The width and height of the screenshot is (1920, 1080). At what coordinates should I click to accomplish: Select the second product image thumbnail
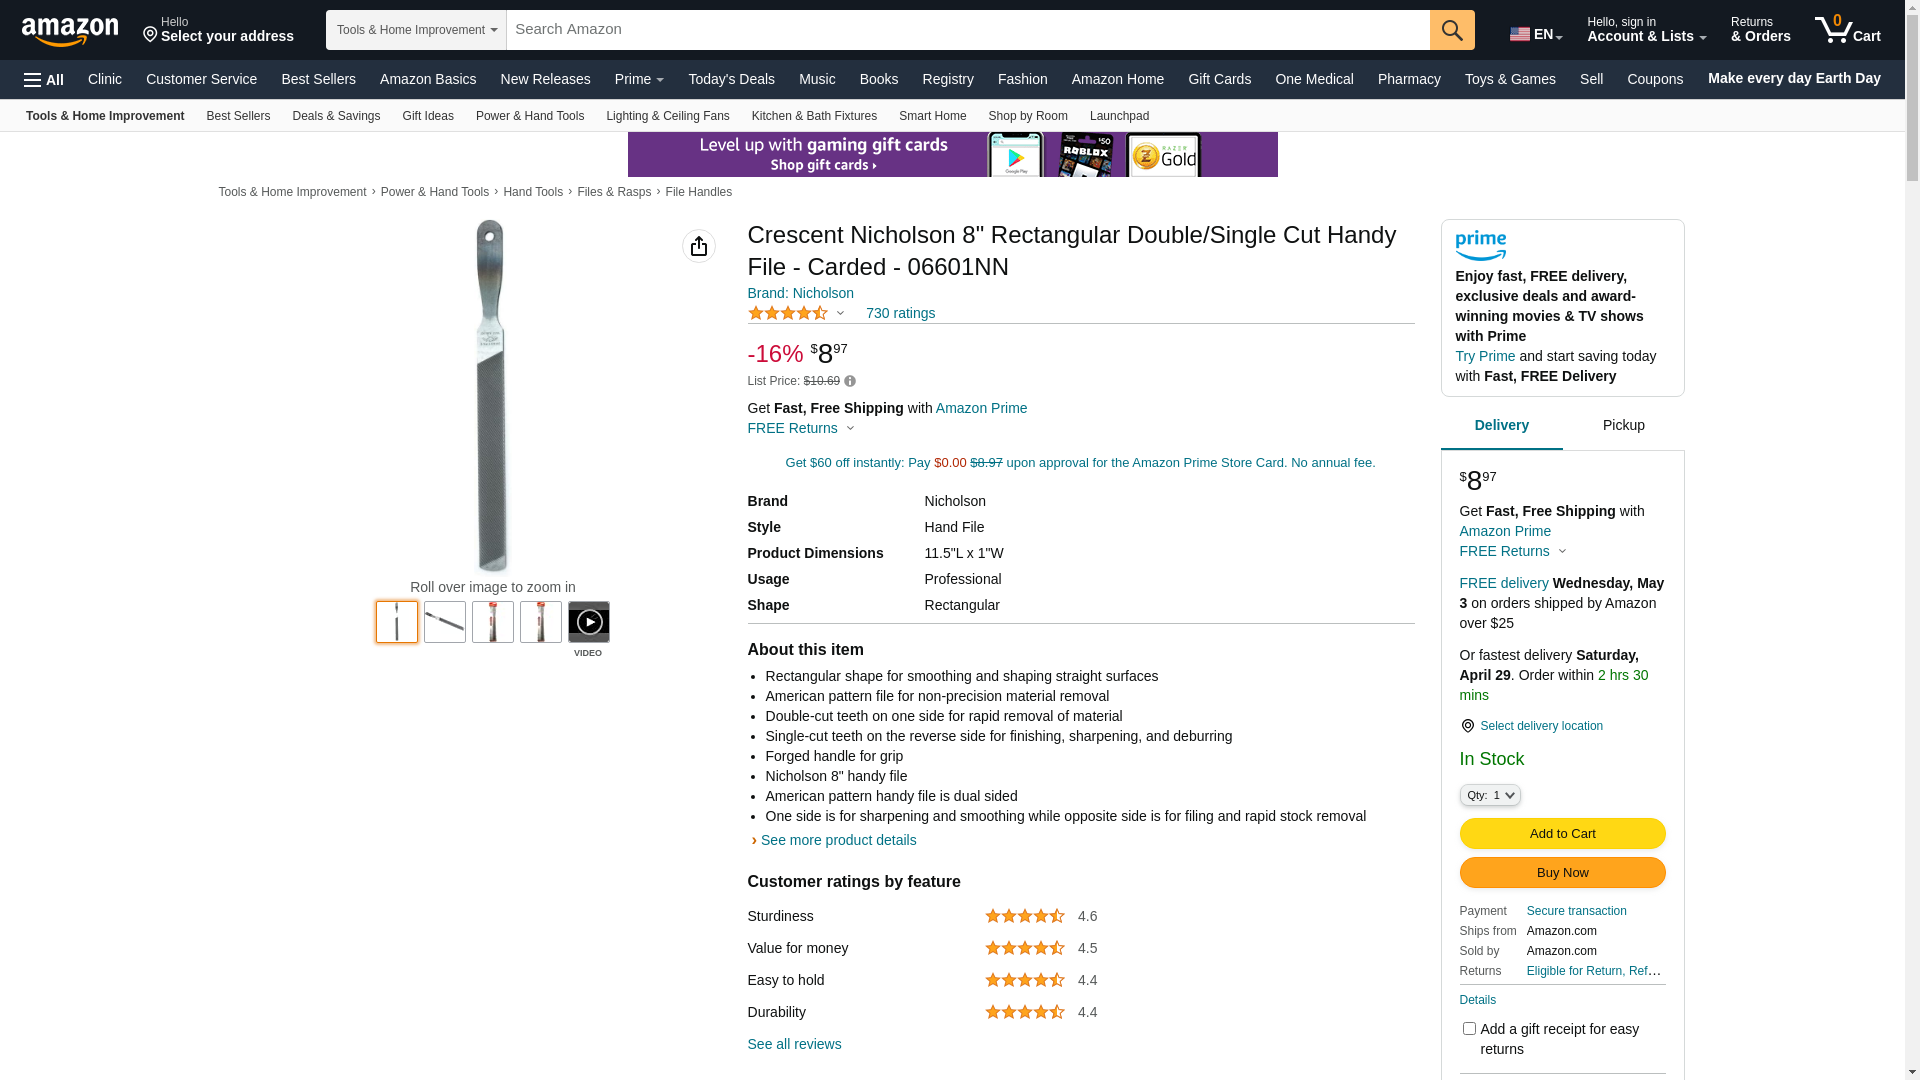(445, 622)
